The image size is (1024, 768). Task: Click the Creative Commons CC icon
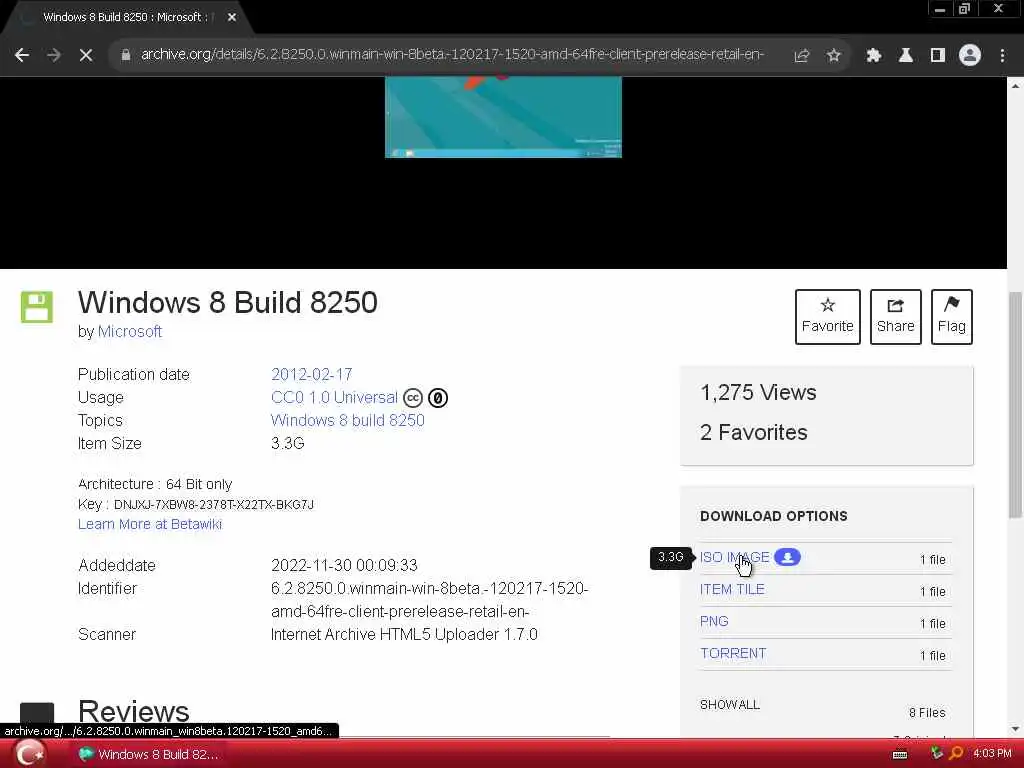tap(413, 398)
